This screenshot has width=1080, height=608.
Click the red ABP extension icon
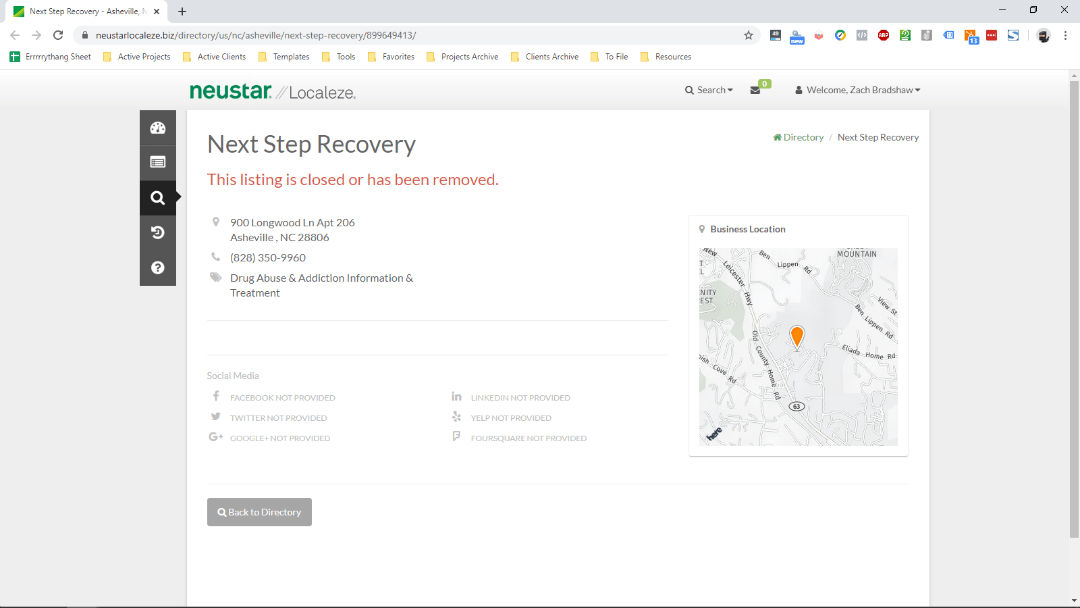[883, 35]
